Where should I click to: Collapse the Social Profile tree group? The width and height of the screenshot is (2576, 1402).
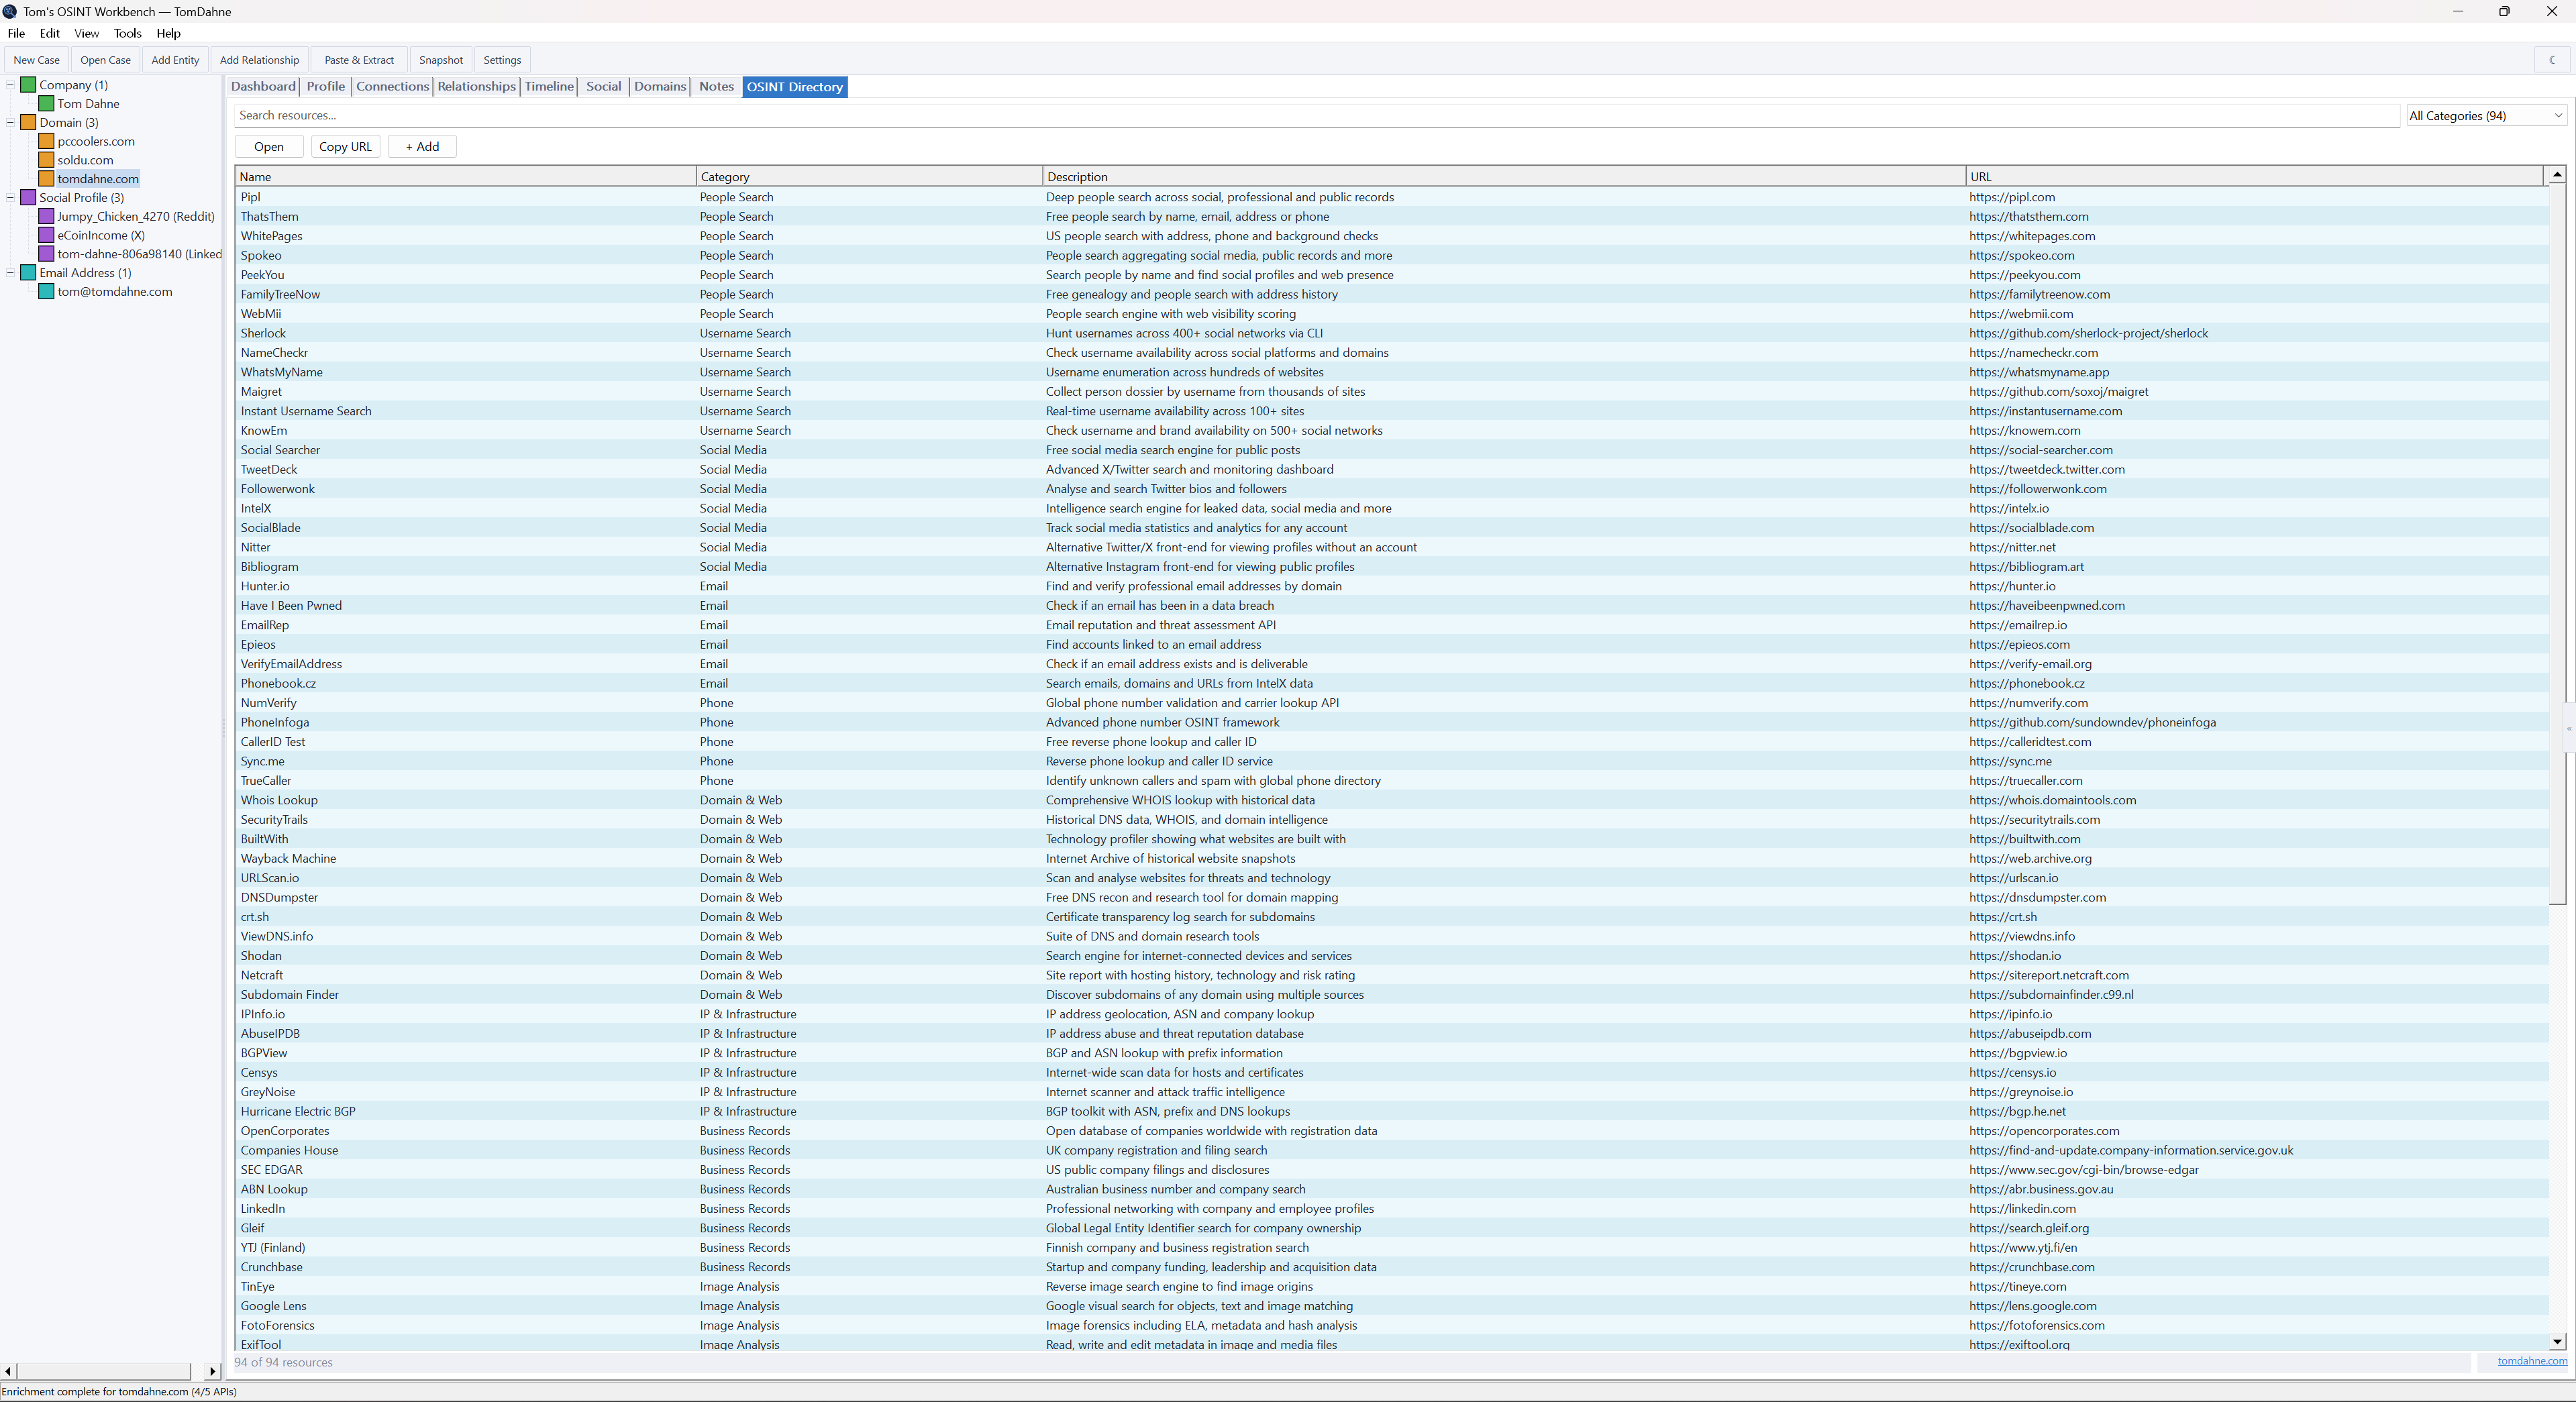click(10, 198)
